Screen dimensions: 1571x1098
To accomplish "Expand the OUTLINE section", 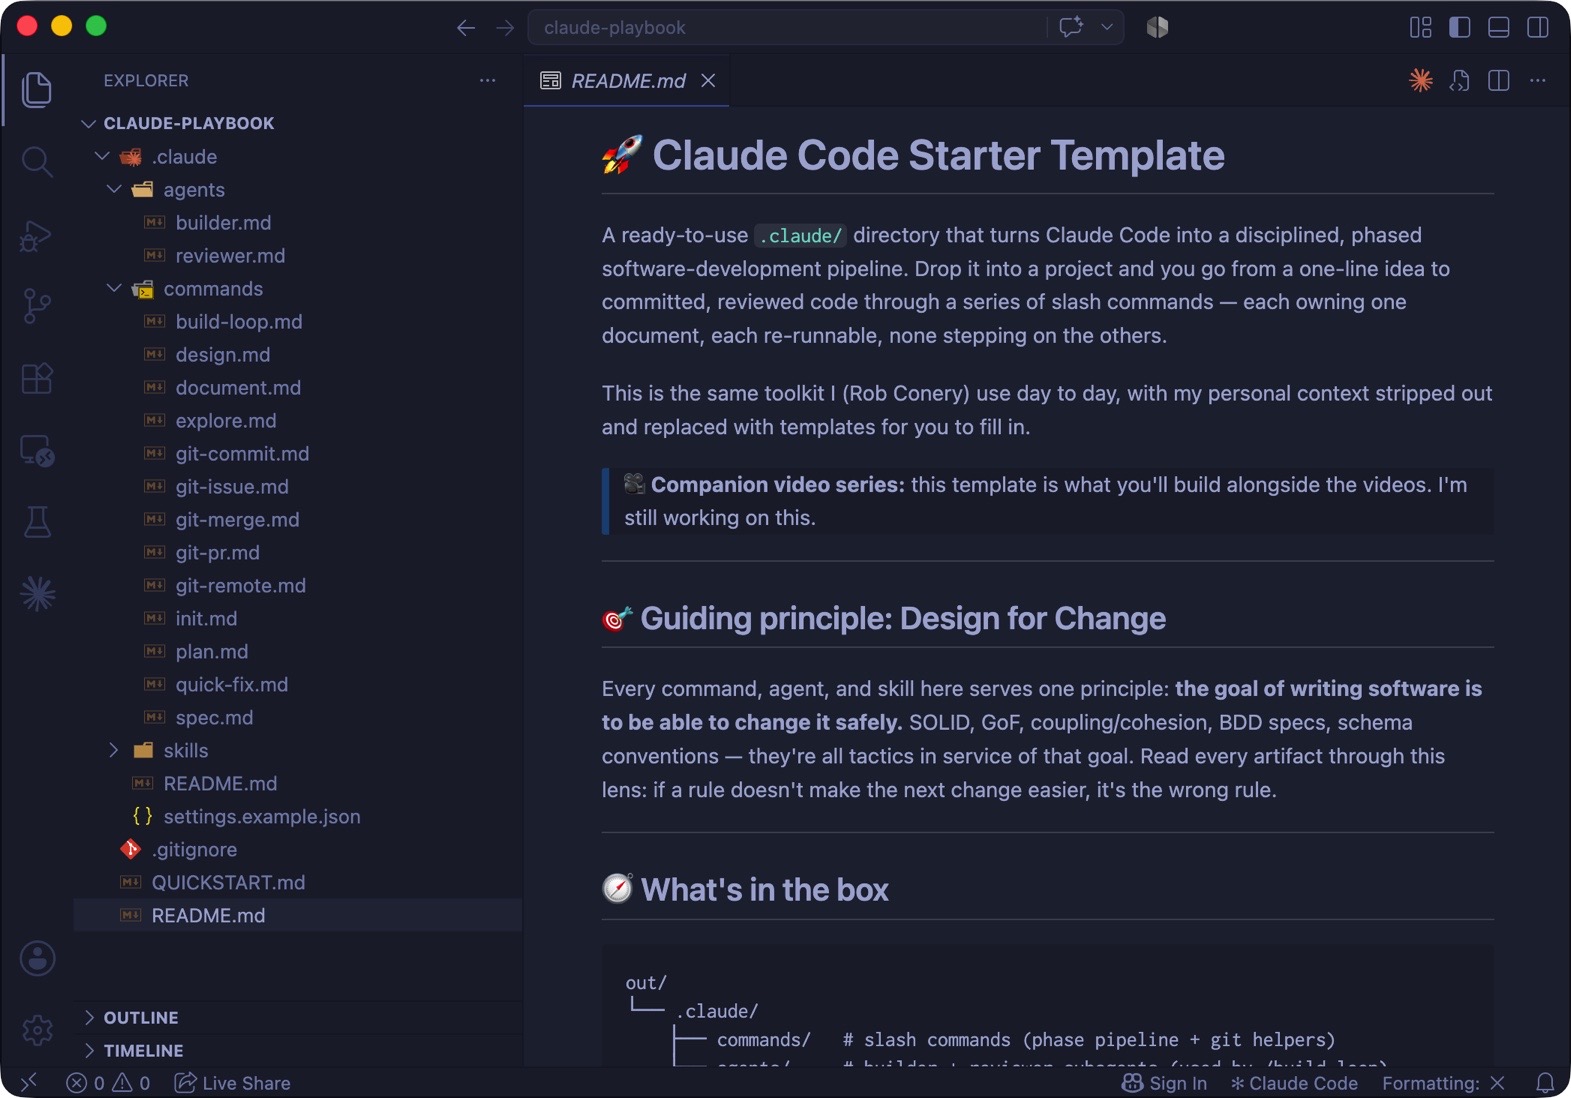I will pos(141,1017).
